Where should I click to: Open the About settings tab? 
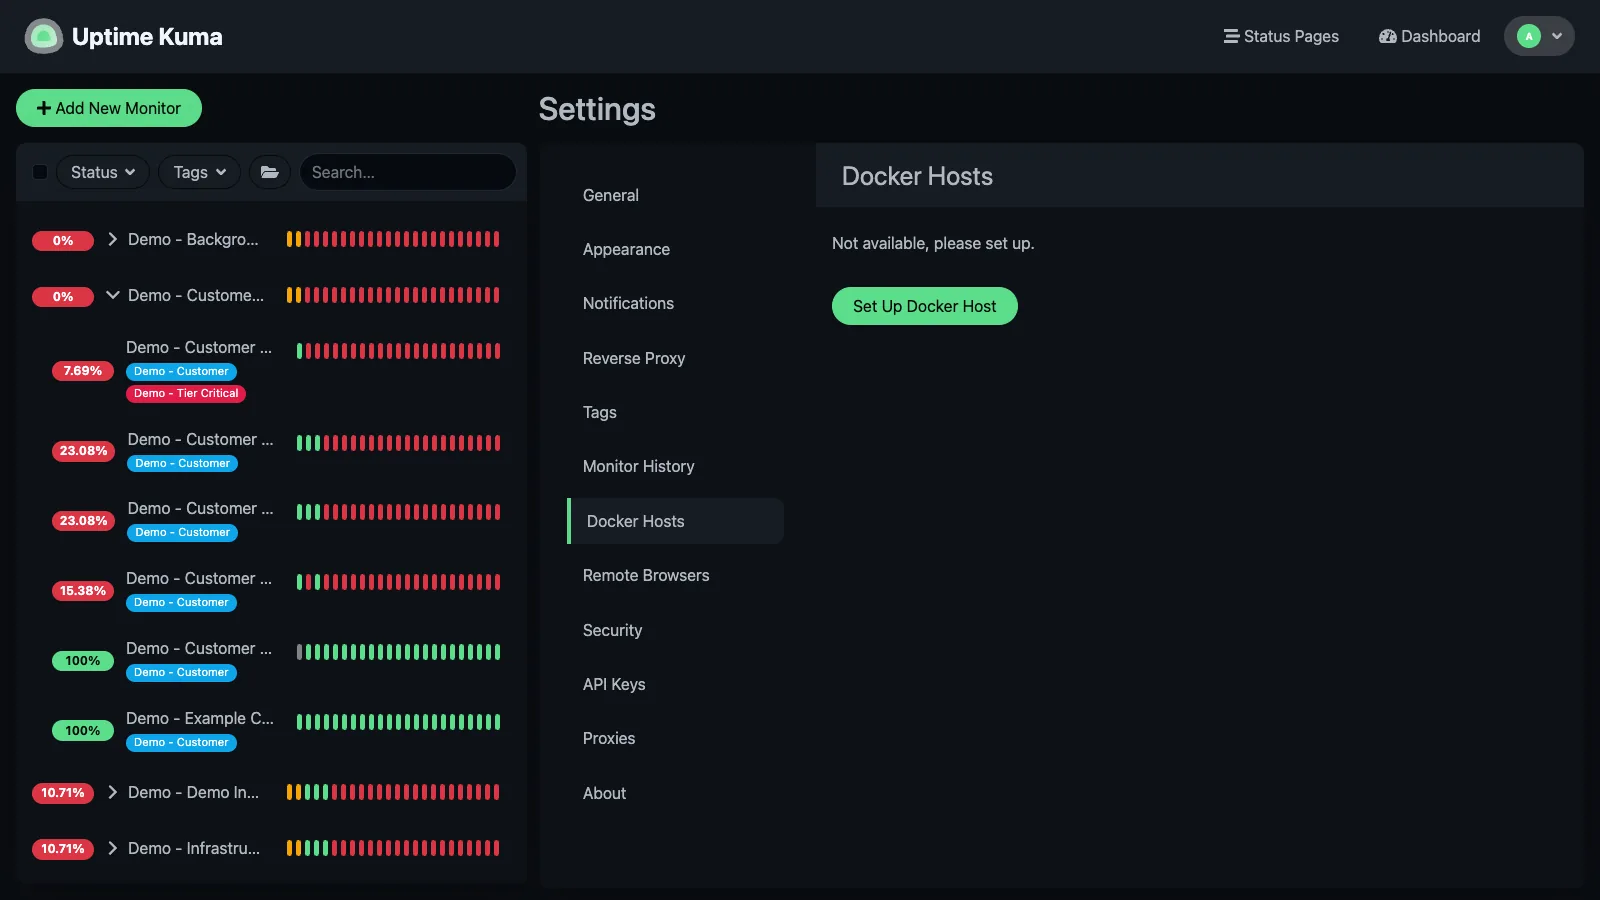click(675, 793)
